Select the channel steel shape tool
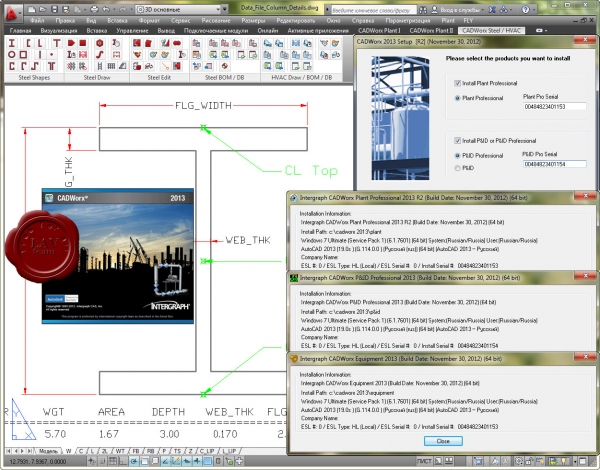Viewport: 600px width, 470px height. point(28,43)
